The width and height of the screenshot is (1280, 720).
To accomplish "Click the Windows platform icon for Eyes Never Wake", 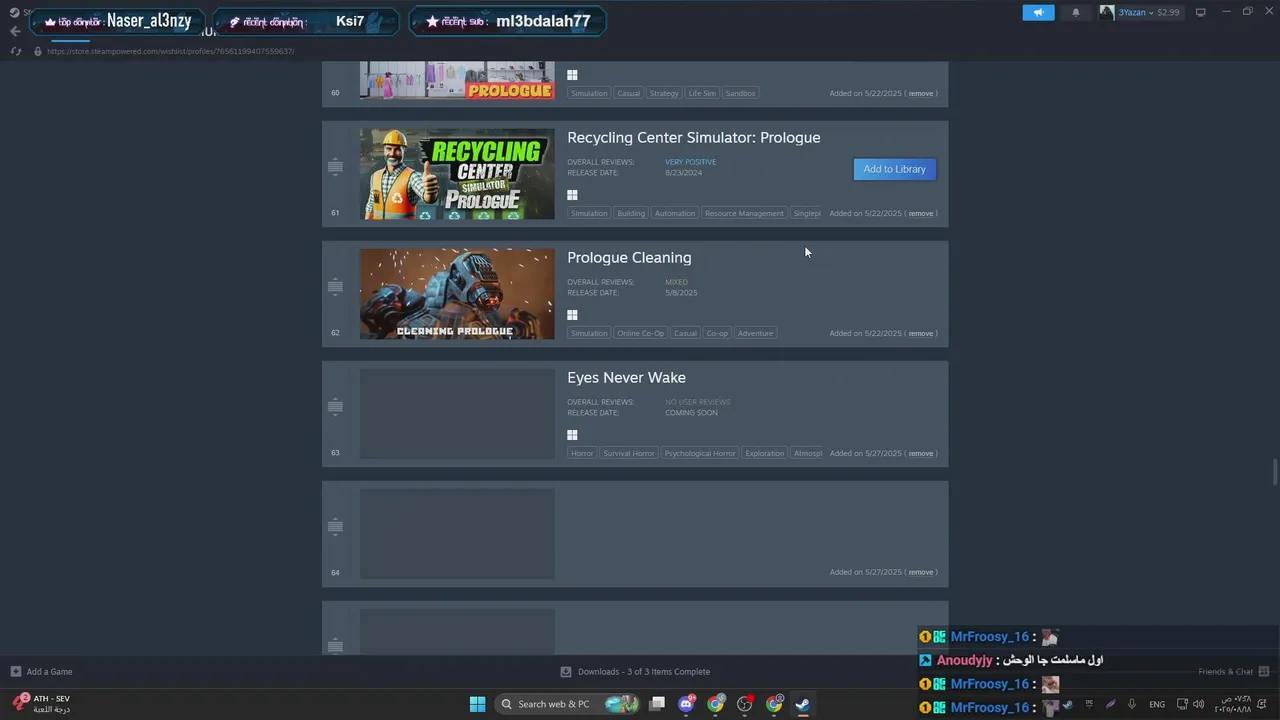I will pos(572,435).
